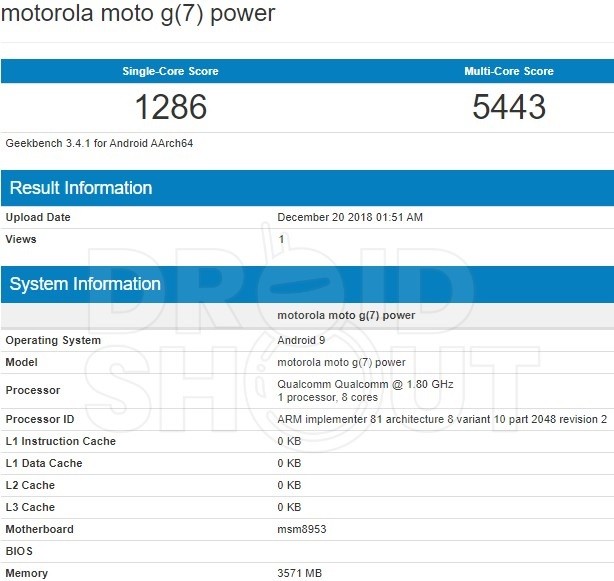
Task: Click the page title 'motorola moto g(7) power'
Action: pos(138,14)
